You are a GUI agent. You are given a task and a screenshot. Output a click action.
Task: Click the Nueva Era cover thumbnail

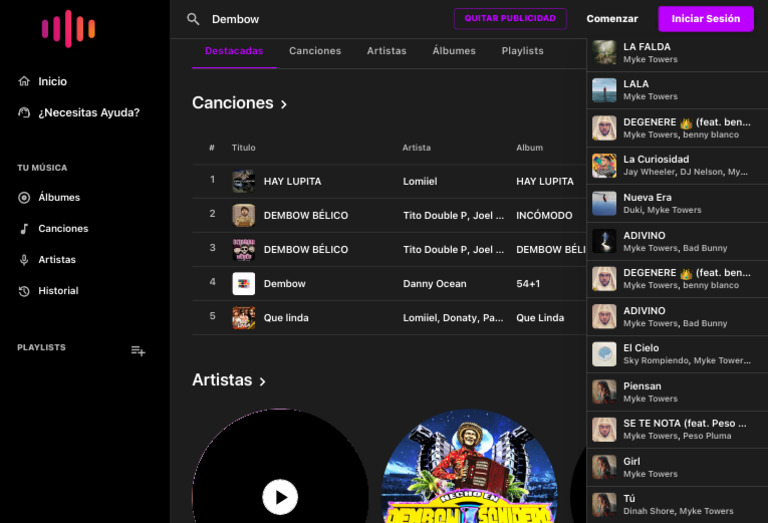(604, 203)
